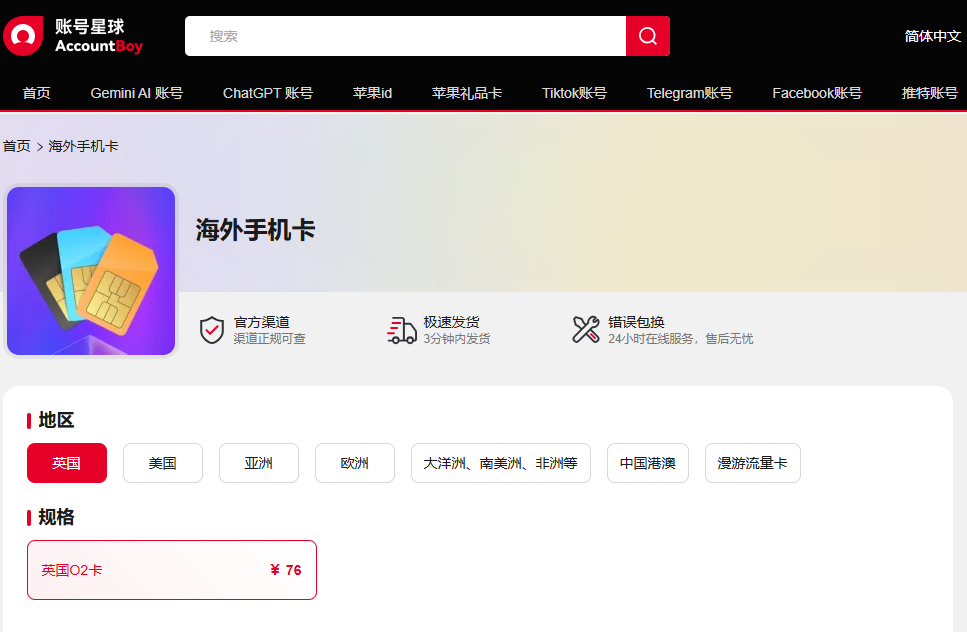Choose the 英国O2卡 ¥76 specification
The width and height of the screenshot is (967, 632).
[171, 570]
